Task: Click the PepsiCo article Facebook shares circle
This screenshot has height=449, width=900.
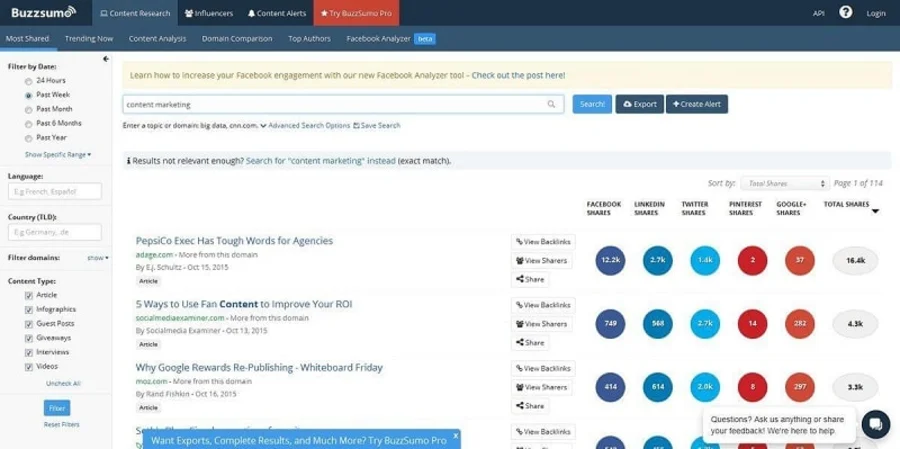Action: click(610, 260)
